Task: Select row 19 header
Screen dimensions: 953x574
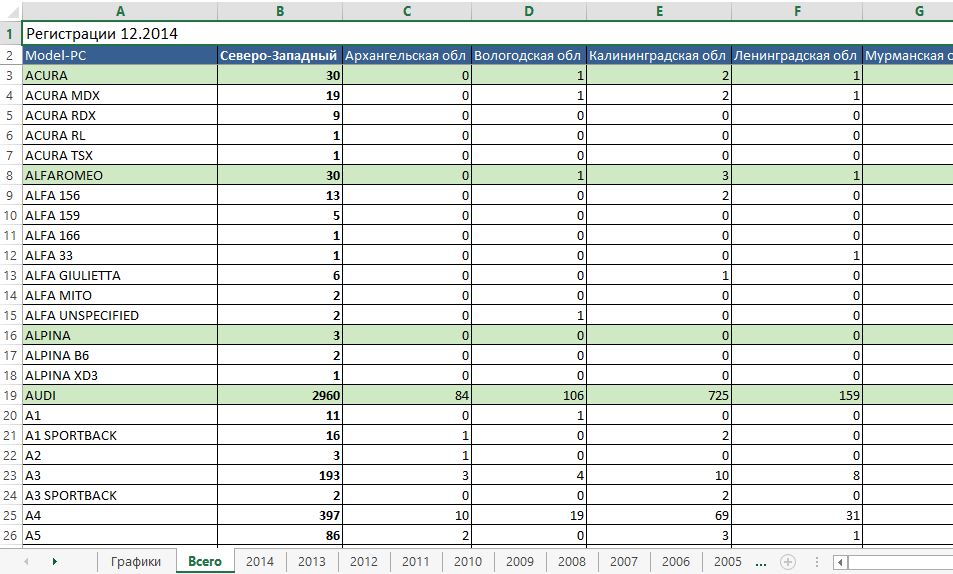Action: pos(10,395)
